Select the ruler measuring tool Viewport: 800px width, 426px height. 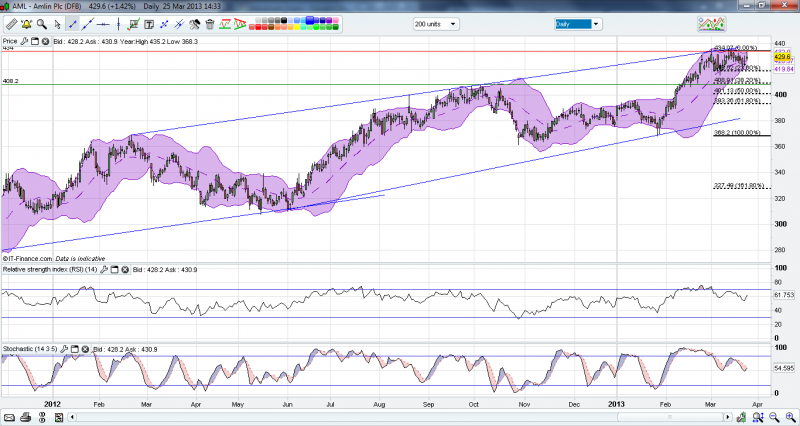pyautogui.click(x=12, y=24)
